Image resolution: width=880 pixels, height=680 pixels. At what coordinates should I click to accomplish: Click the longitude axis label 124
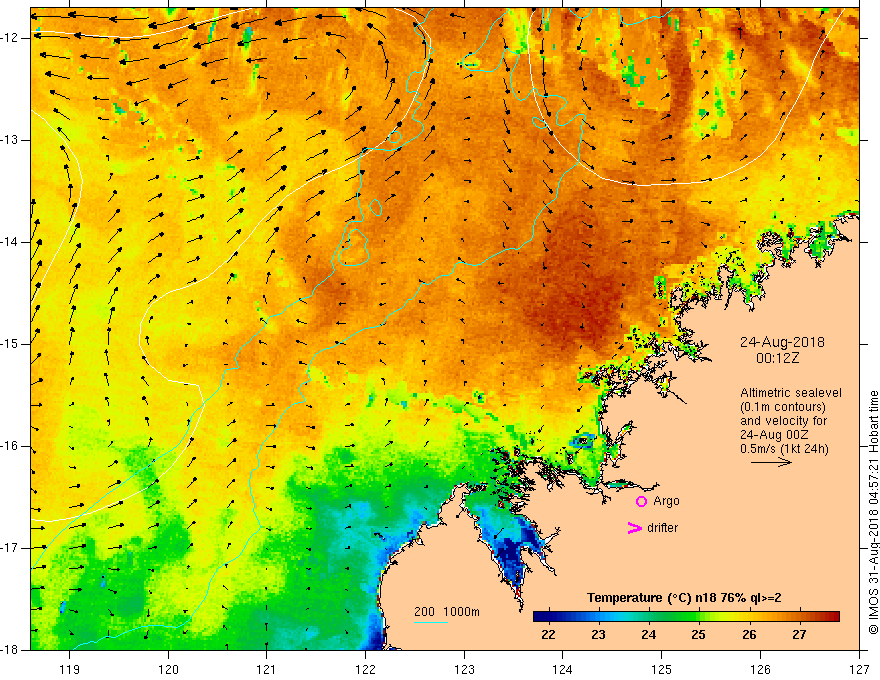click(563, 669)
